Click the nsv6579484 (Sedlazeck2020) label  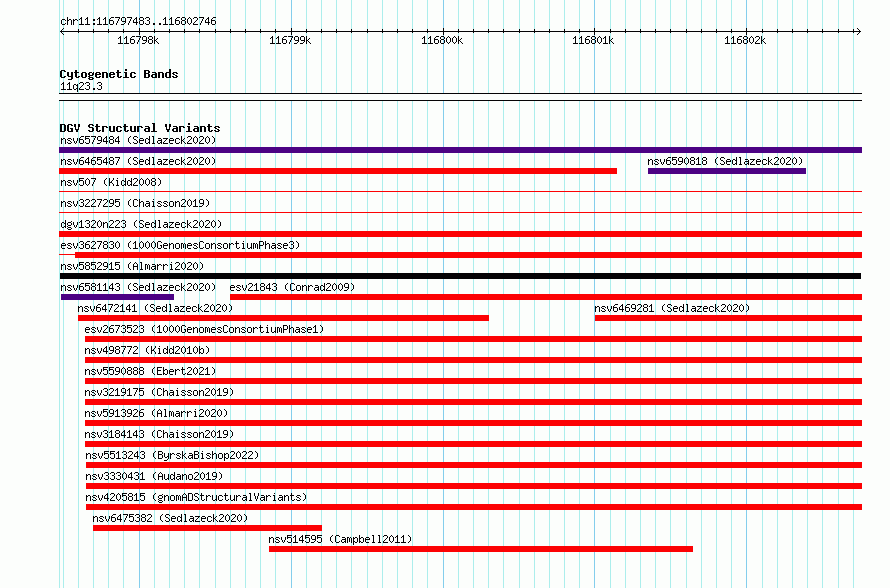pos(138,140)
